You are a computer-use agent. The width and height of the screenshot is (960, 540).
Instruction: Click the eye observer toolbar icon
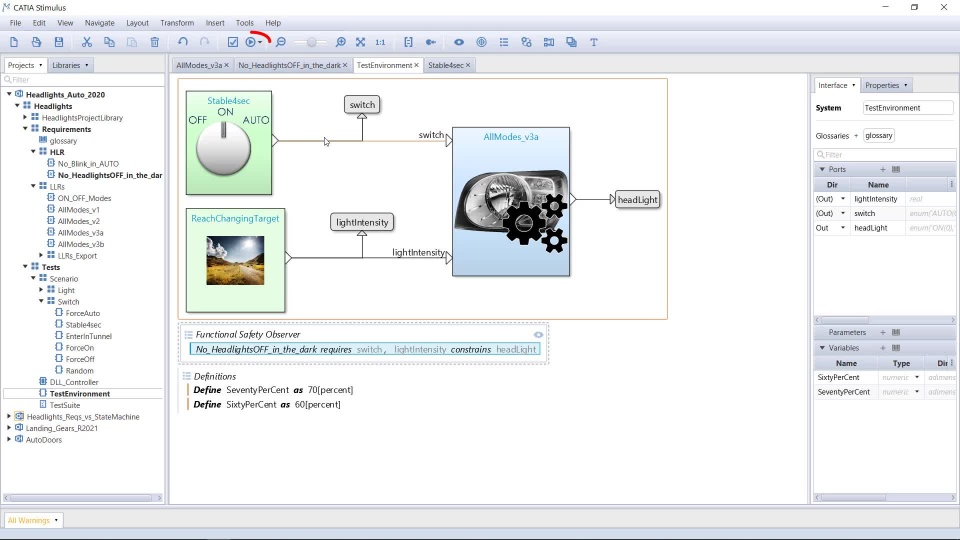[459, 42]
